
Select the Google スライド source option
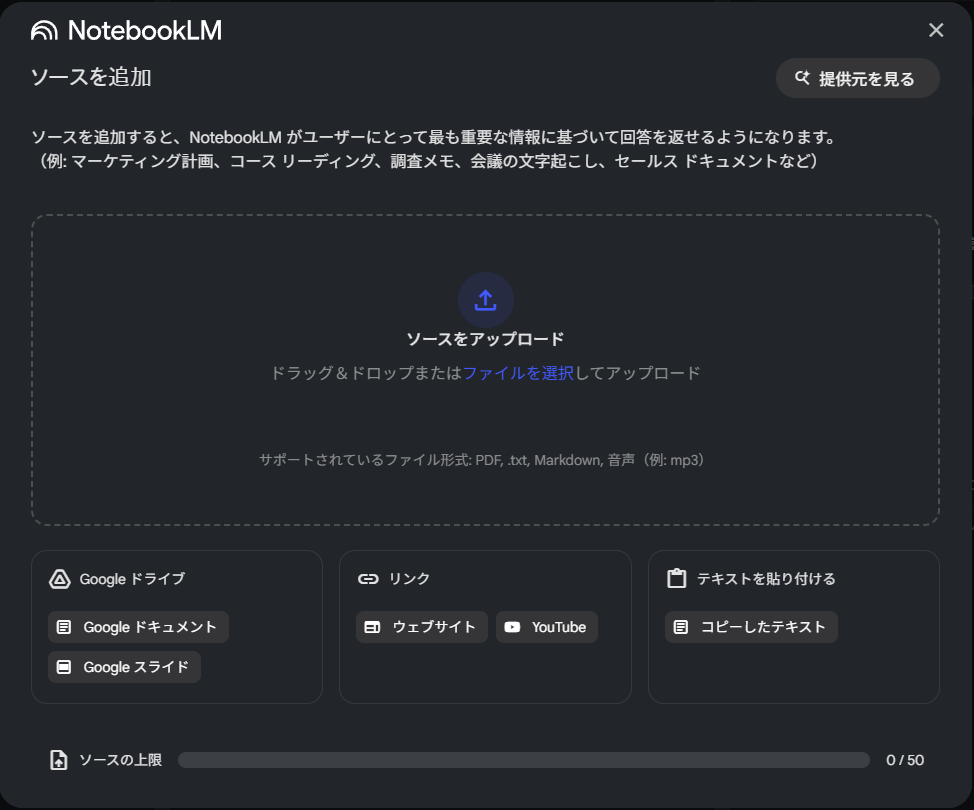click(123, 667)
